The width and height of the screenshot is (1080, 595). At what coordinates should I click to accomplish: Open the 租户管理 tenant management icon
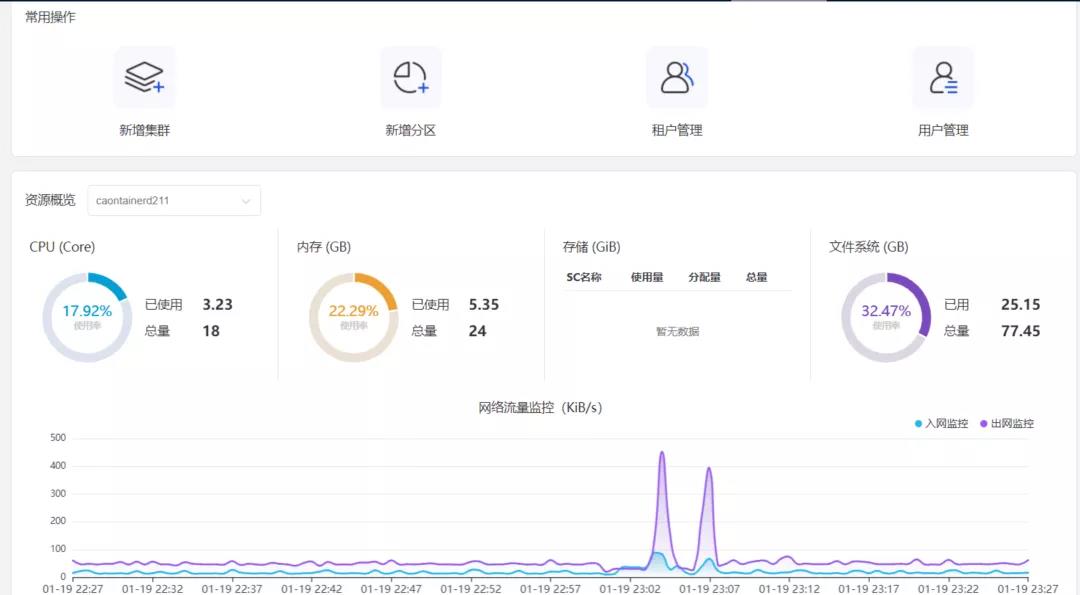coord(677,77)
